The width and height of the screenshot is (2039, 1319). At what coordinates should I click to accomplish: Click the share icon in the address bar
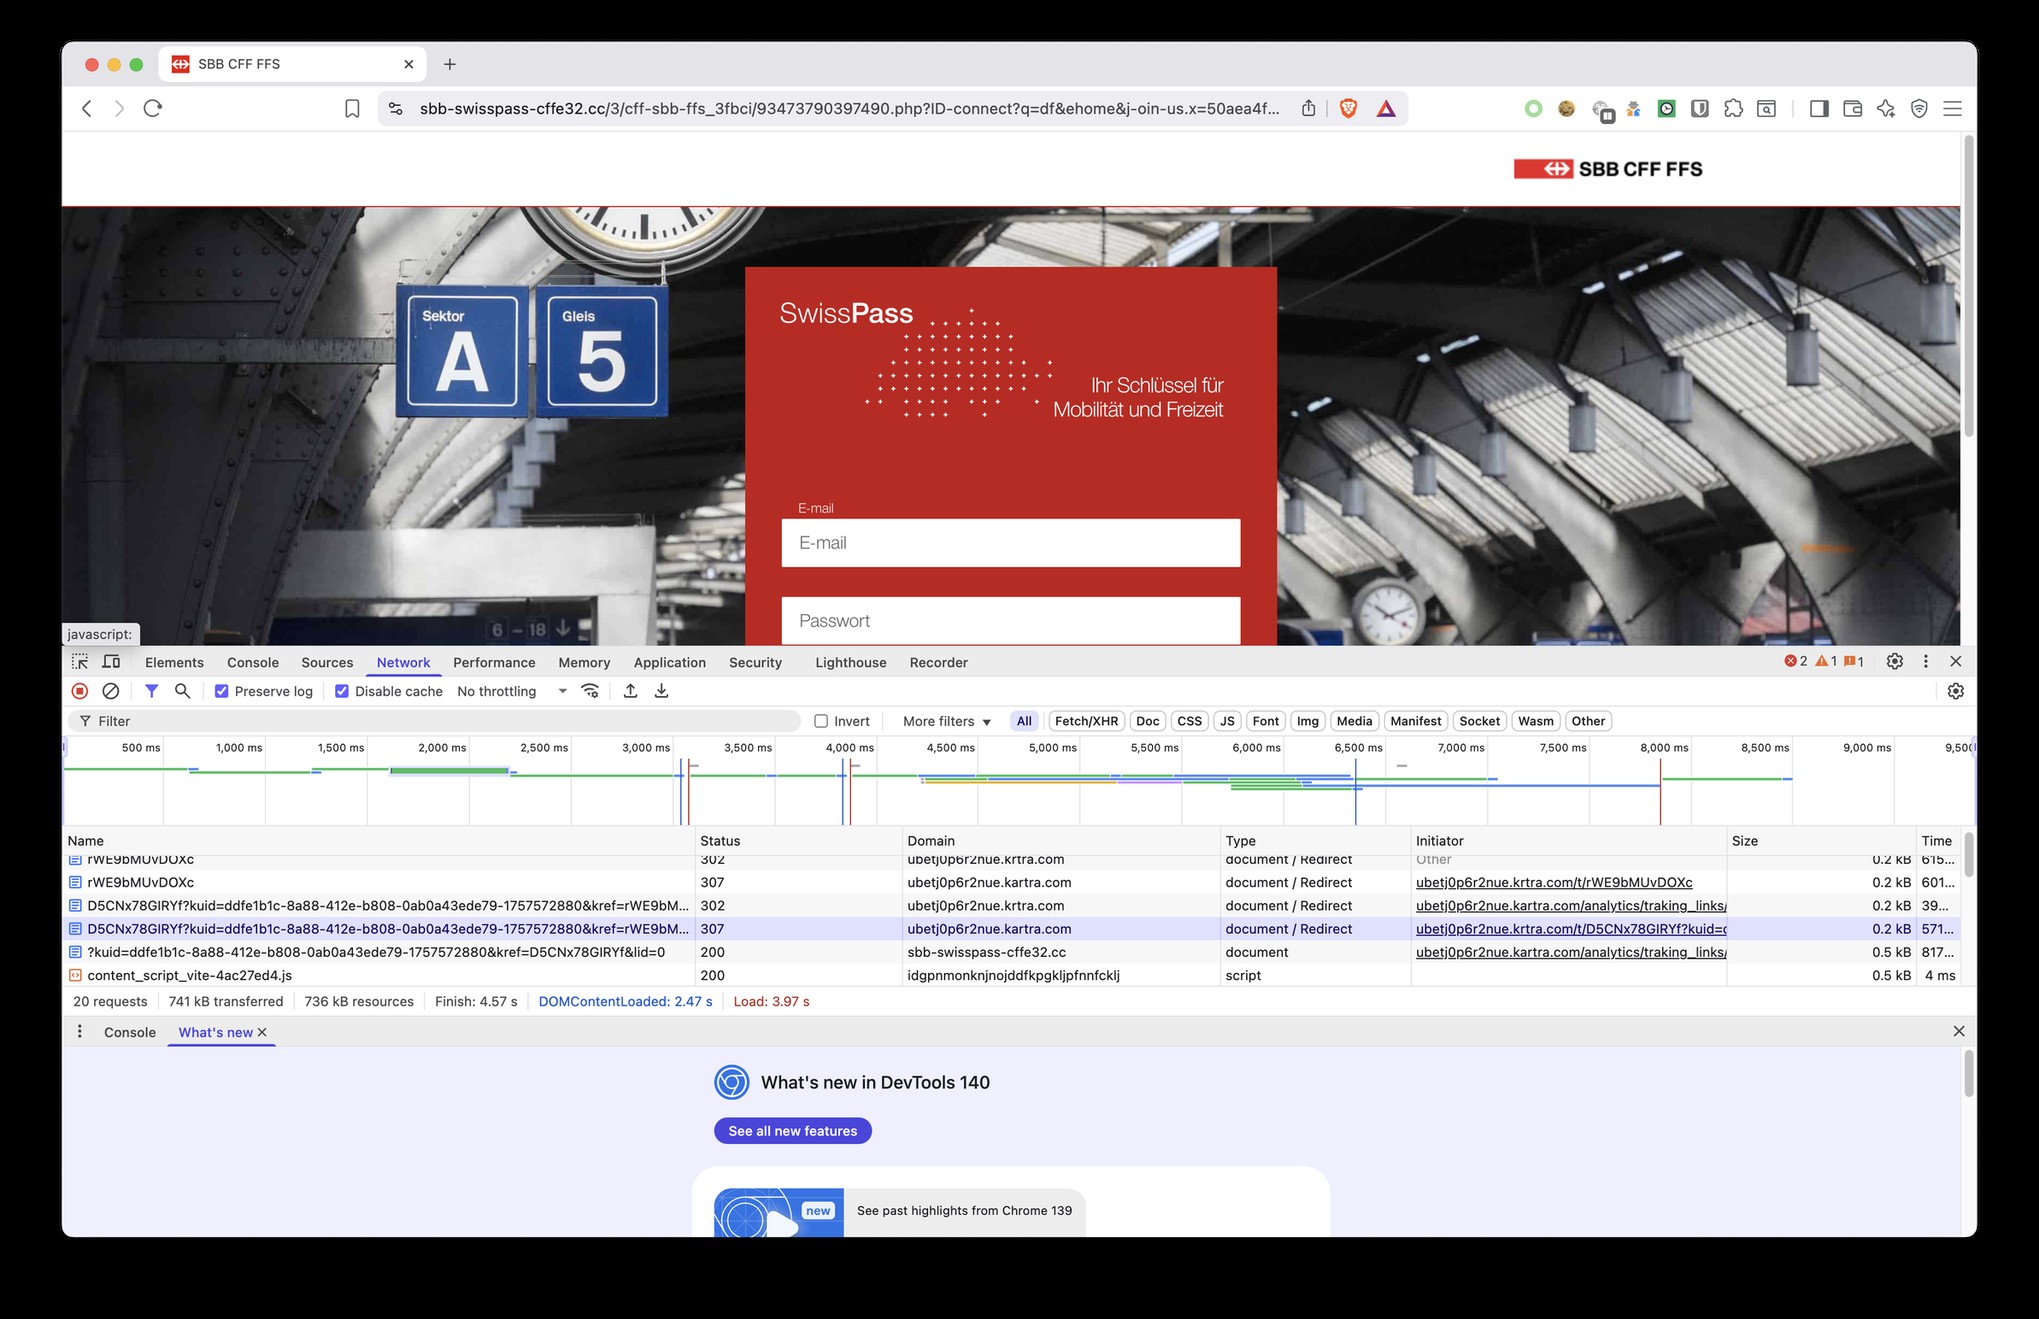(x=1308, y=109)
